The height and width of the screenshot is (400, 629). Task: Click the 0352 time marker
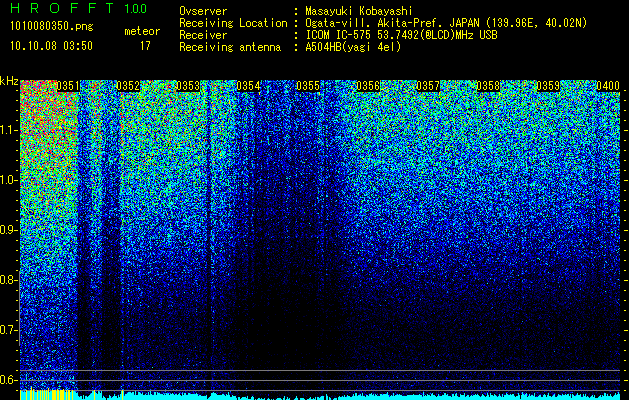point(128,86)
